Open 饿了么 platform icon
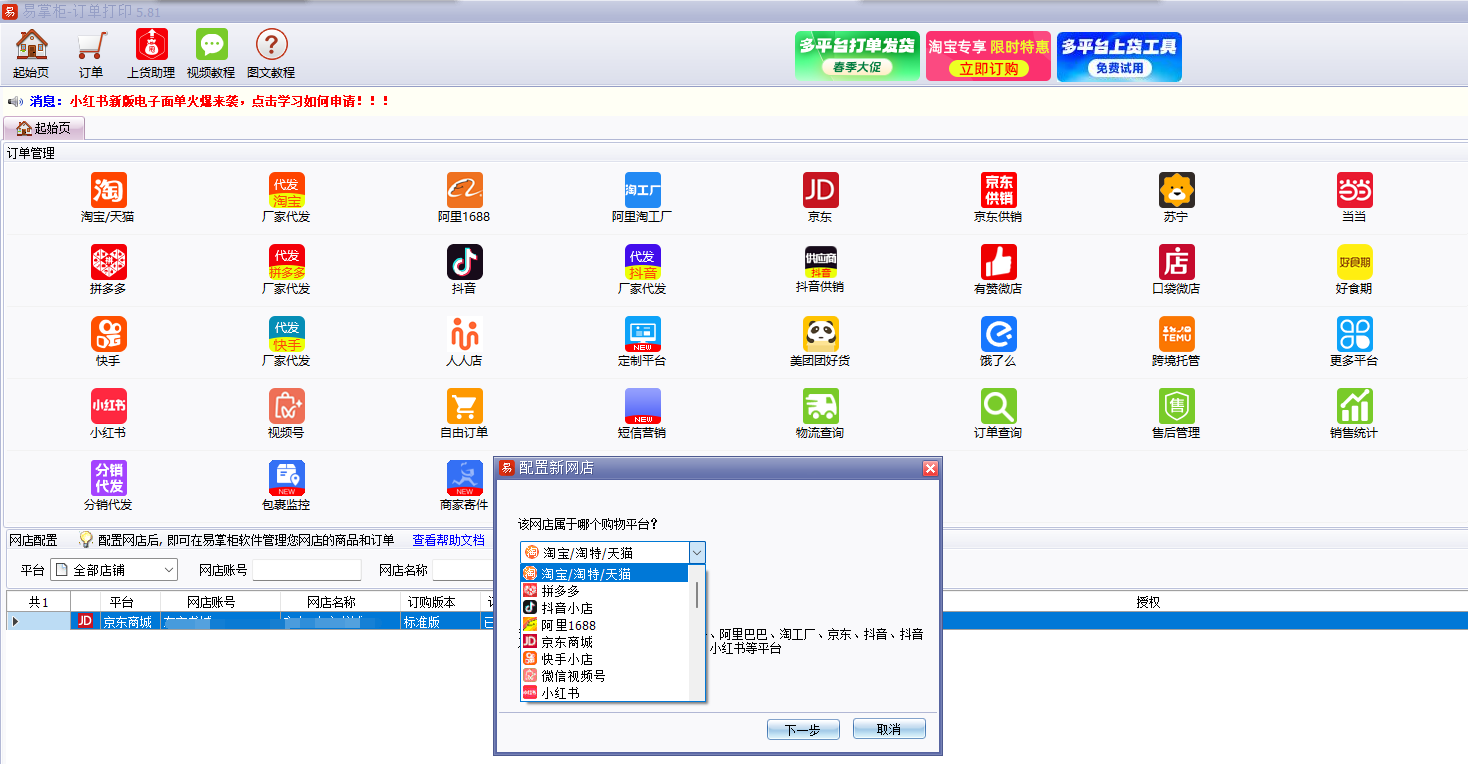Screen dimensions: 1468x764 click(998, 334)
